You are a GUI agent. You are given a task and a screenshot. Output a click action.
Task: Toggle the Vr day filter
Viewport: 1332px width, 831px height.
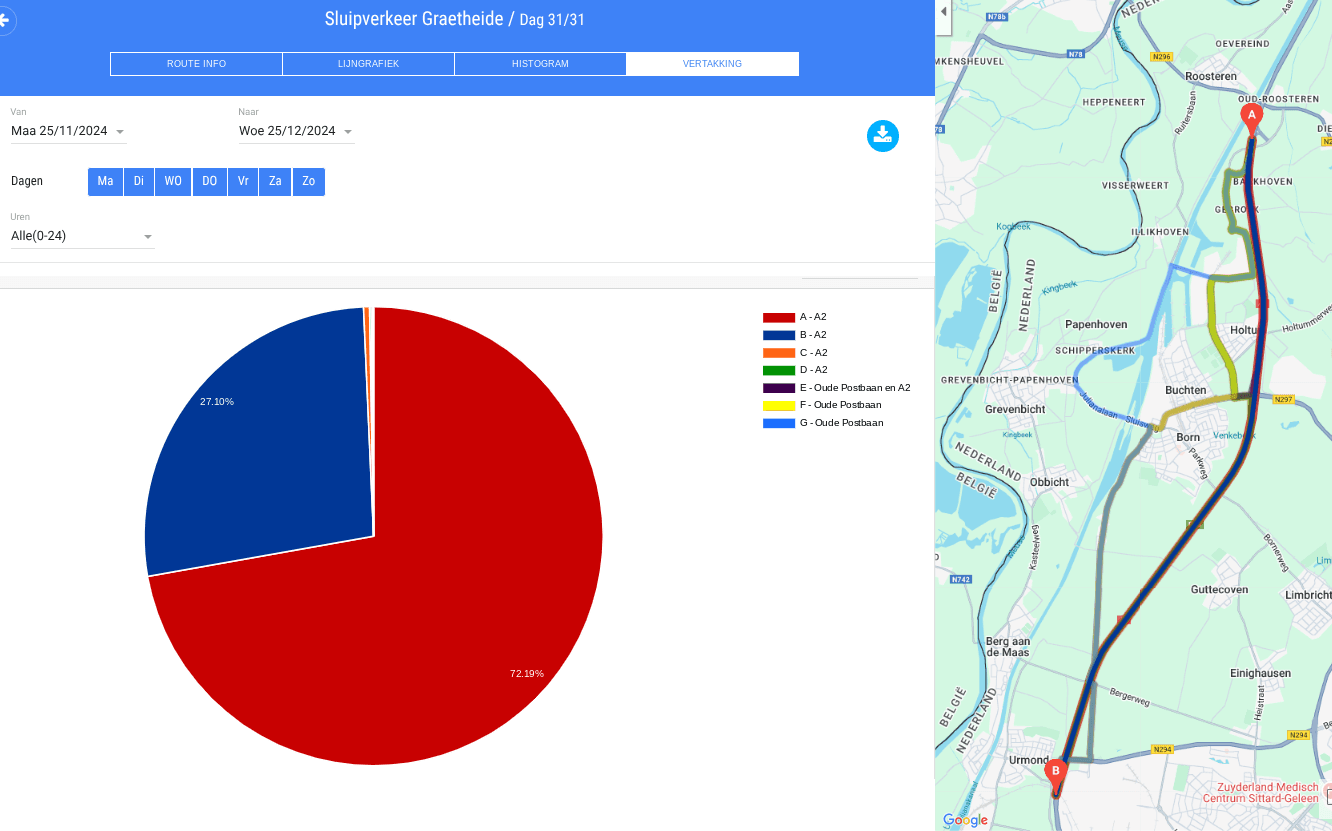tap(243, 182)
